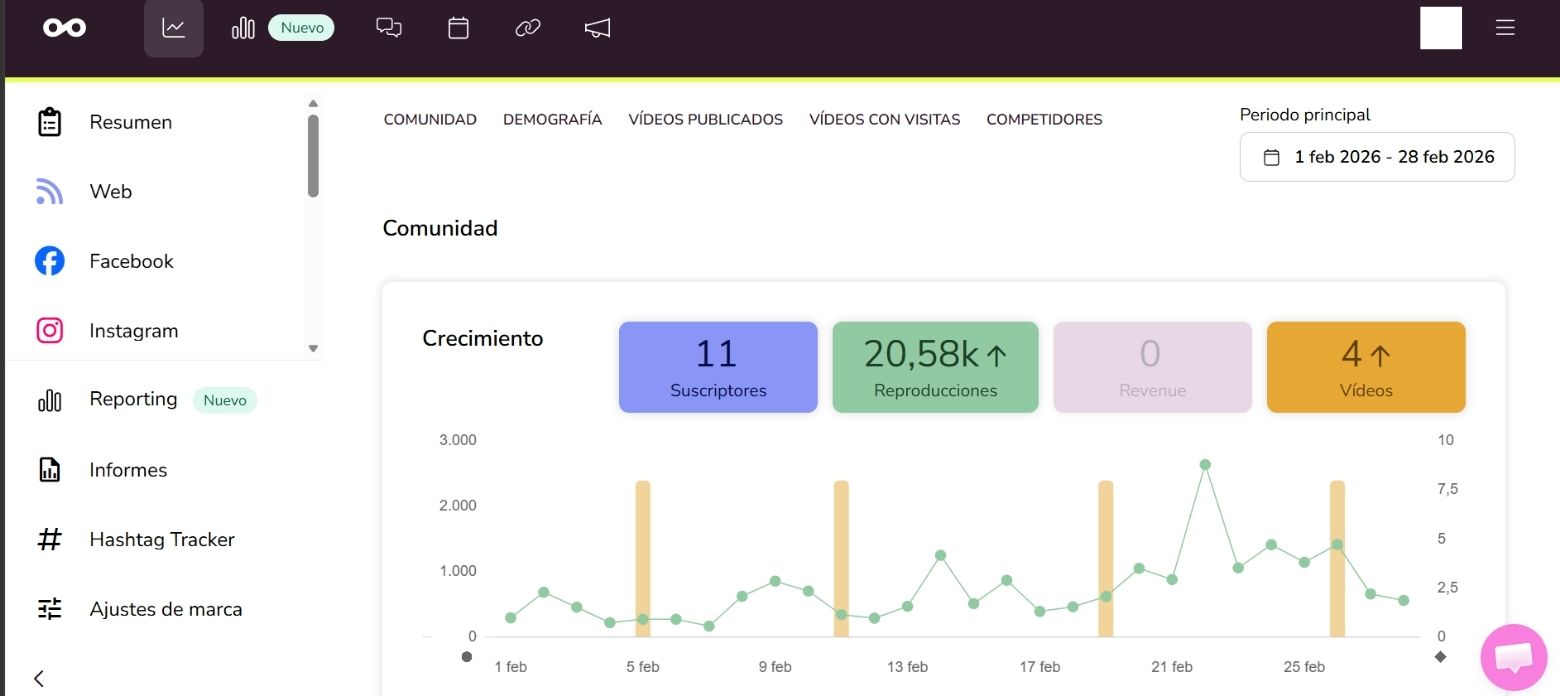Click the Instagram logo icon
The width and height of the screenshot is (1560, 696).
click(49, 330)
